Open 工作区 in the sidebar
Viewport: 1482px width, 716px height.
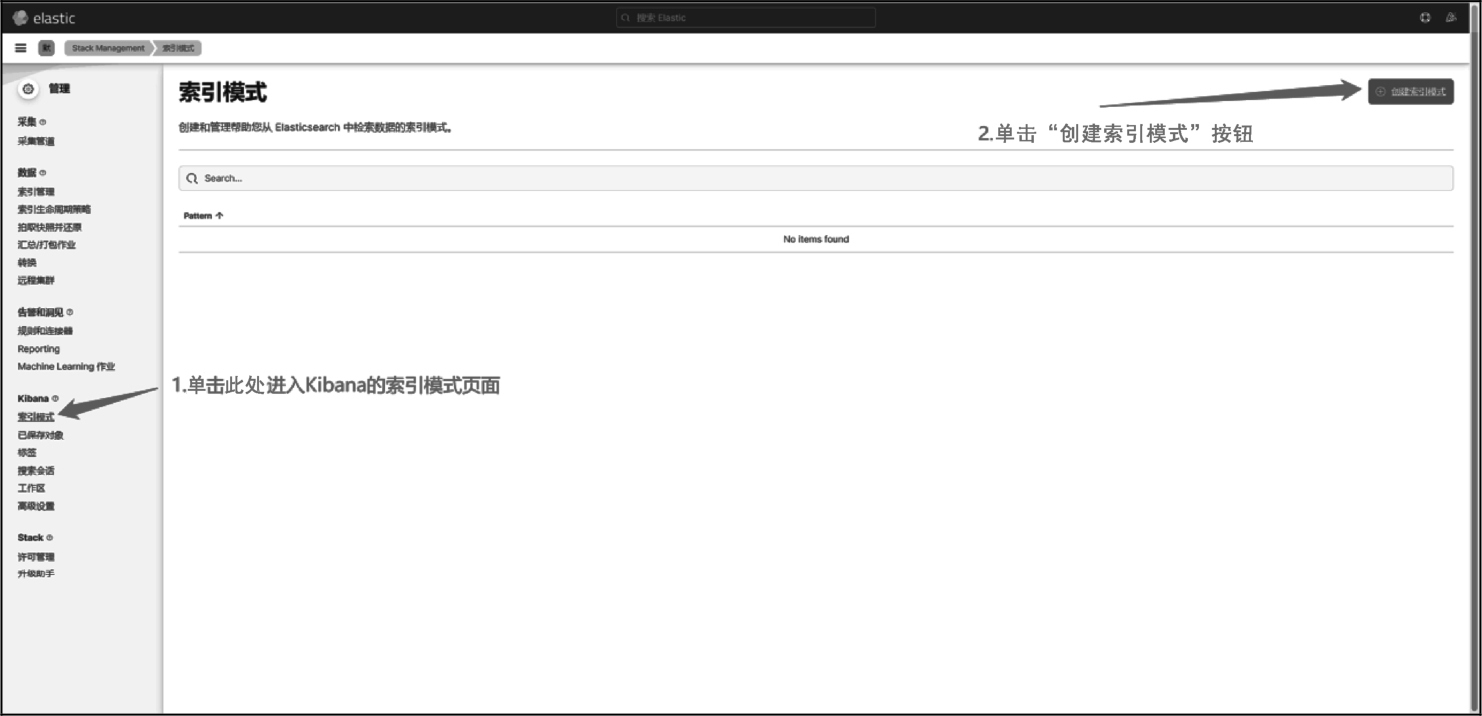coord(31,488)
